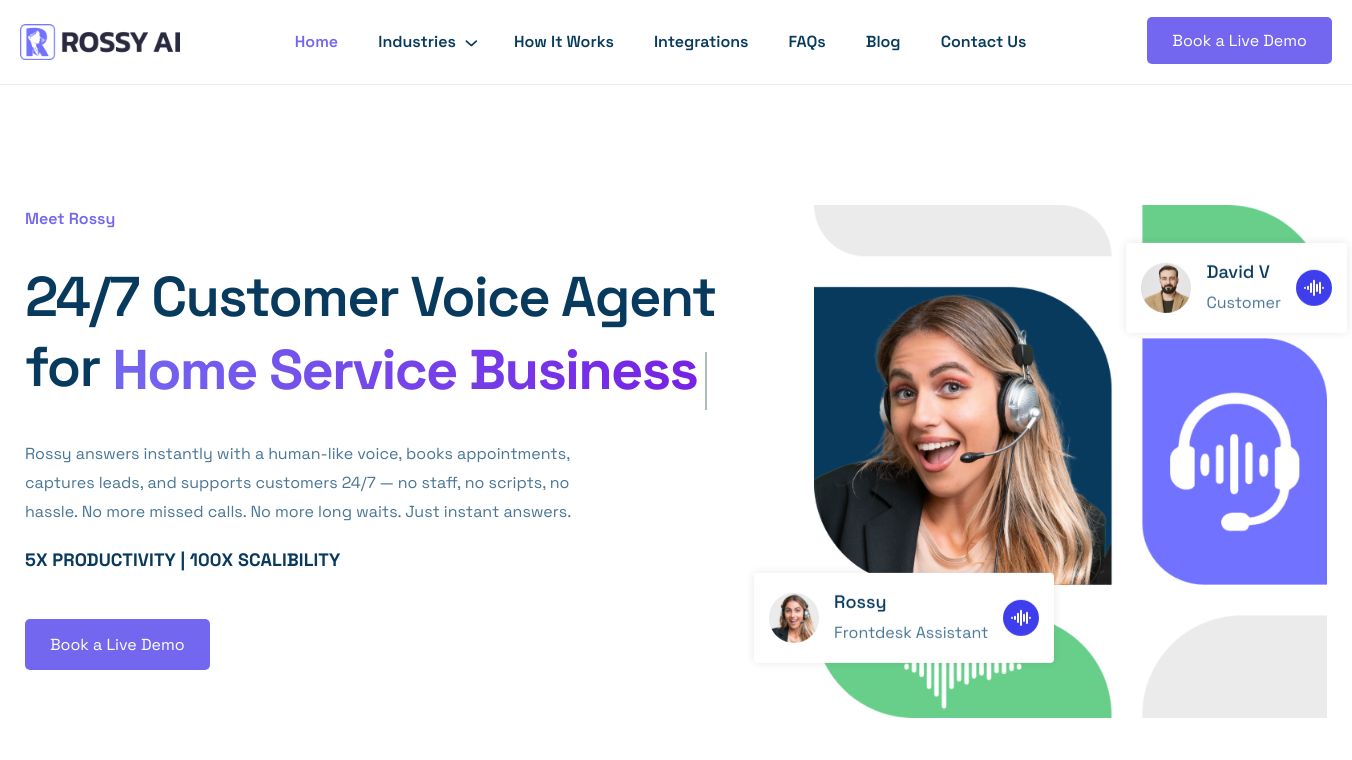Click the voice waveform icon beside Rossy
The image size is (1352, 760).
tap(1021, 618)
